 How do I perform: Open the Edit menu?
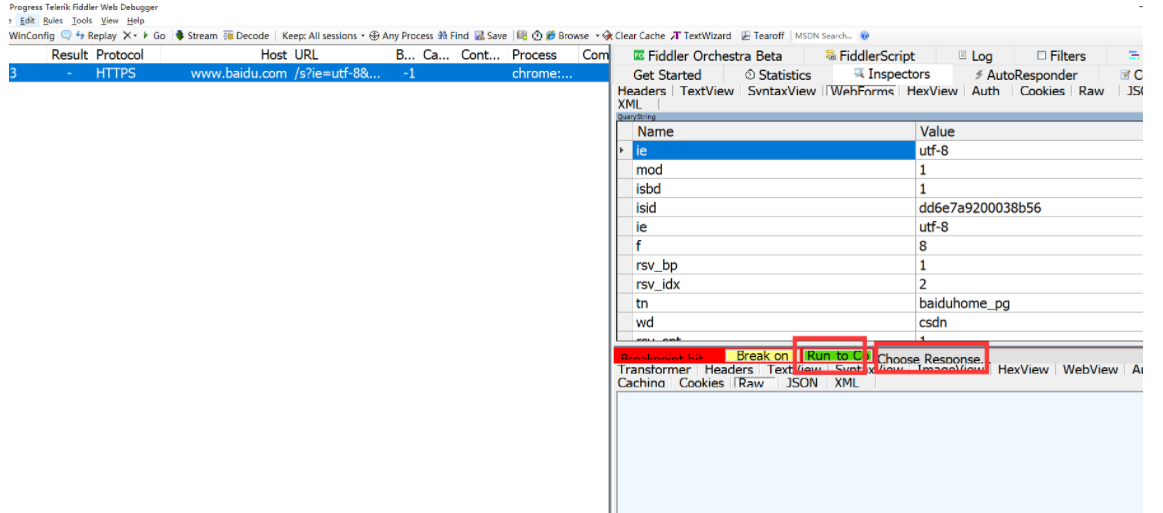tap(27, 21)
